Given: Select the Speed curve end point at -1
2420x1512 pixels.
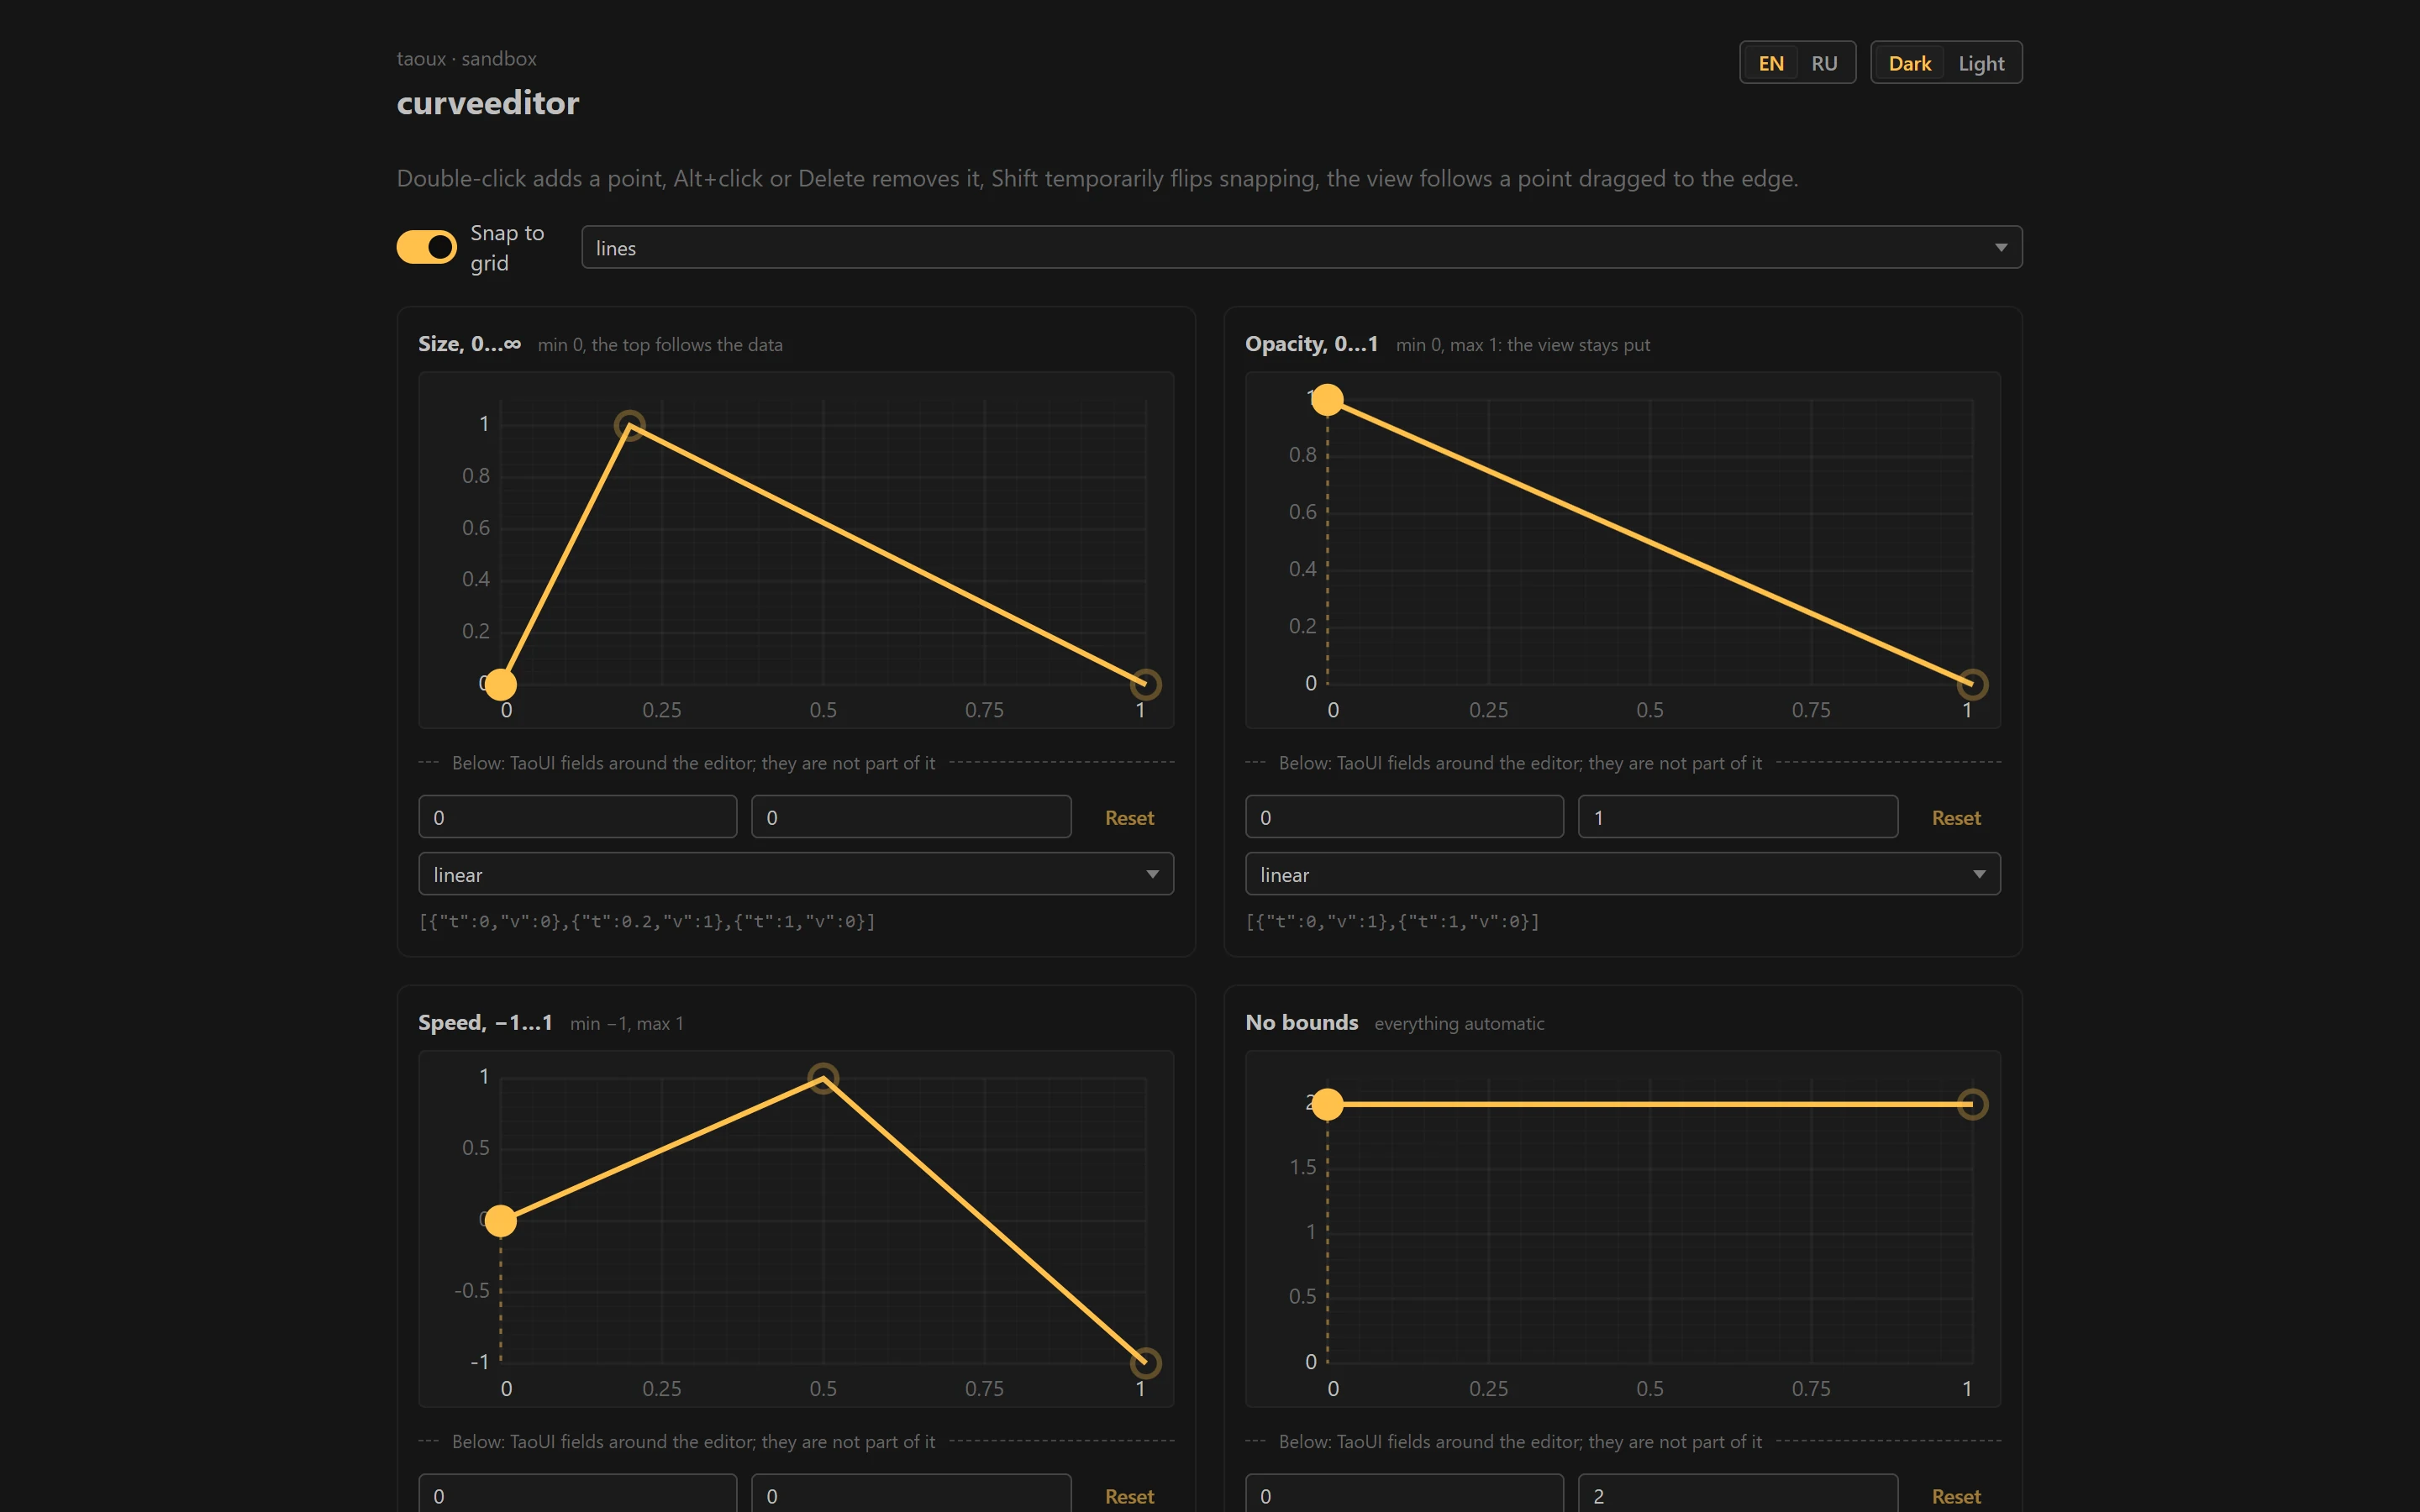Looking at the screenshot, I should click(x=1145, y=1363).
